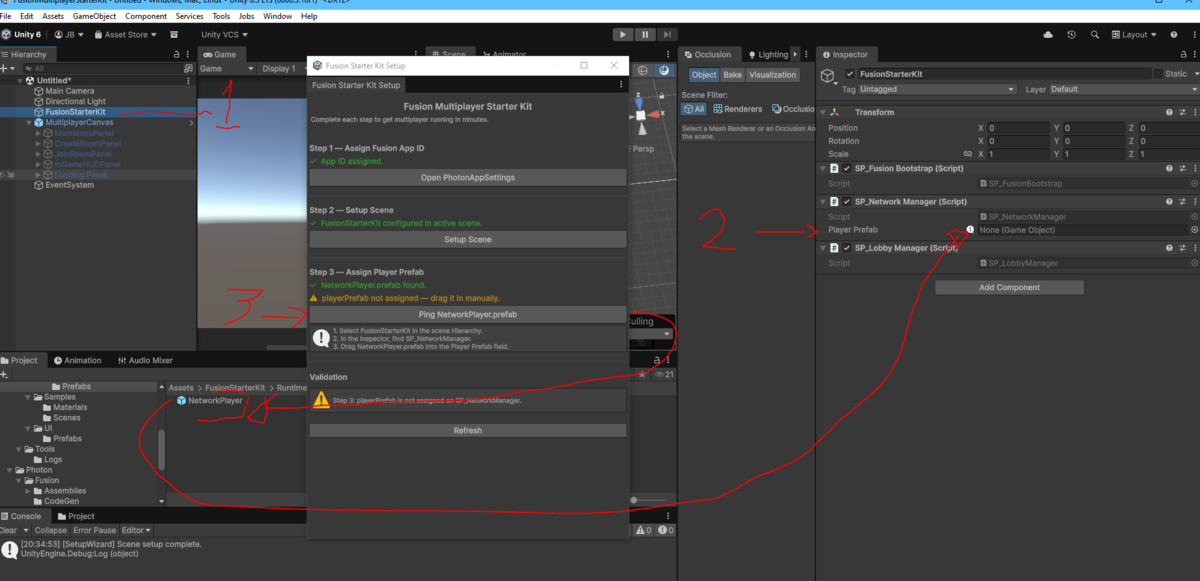1200x581 pixels.
Task: Click the Position X input field
Action: pos(1016,128)
